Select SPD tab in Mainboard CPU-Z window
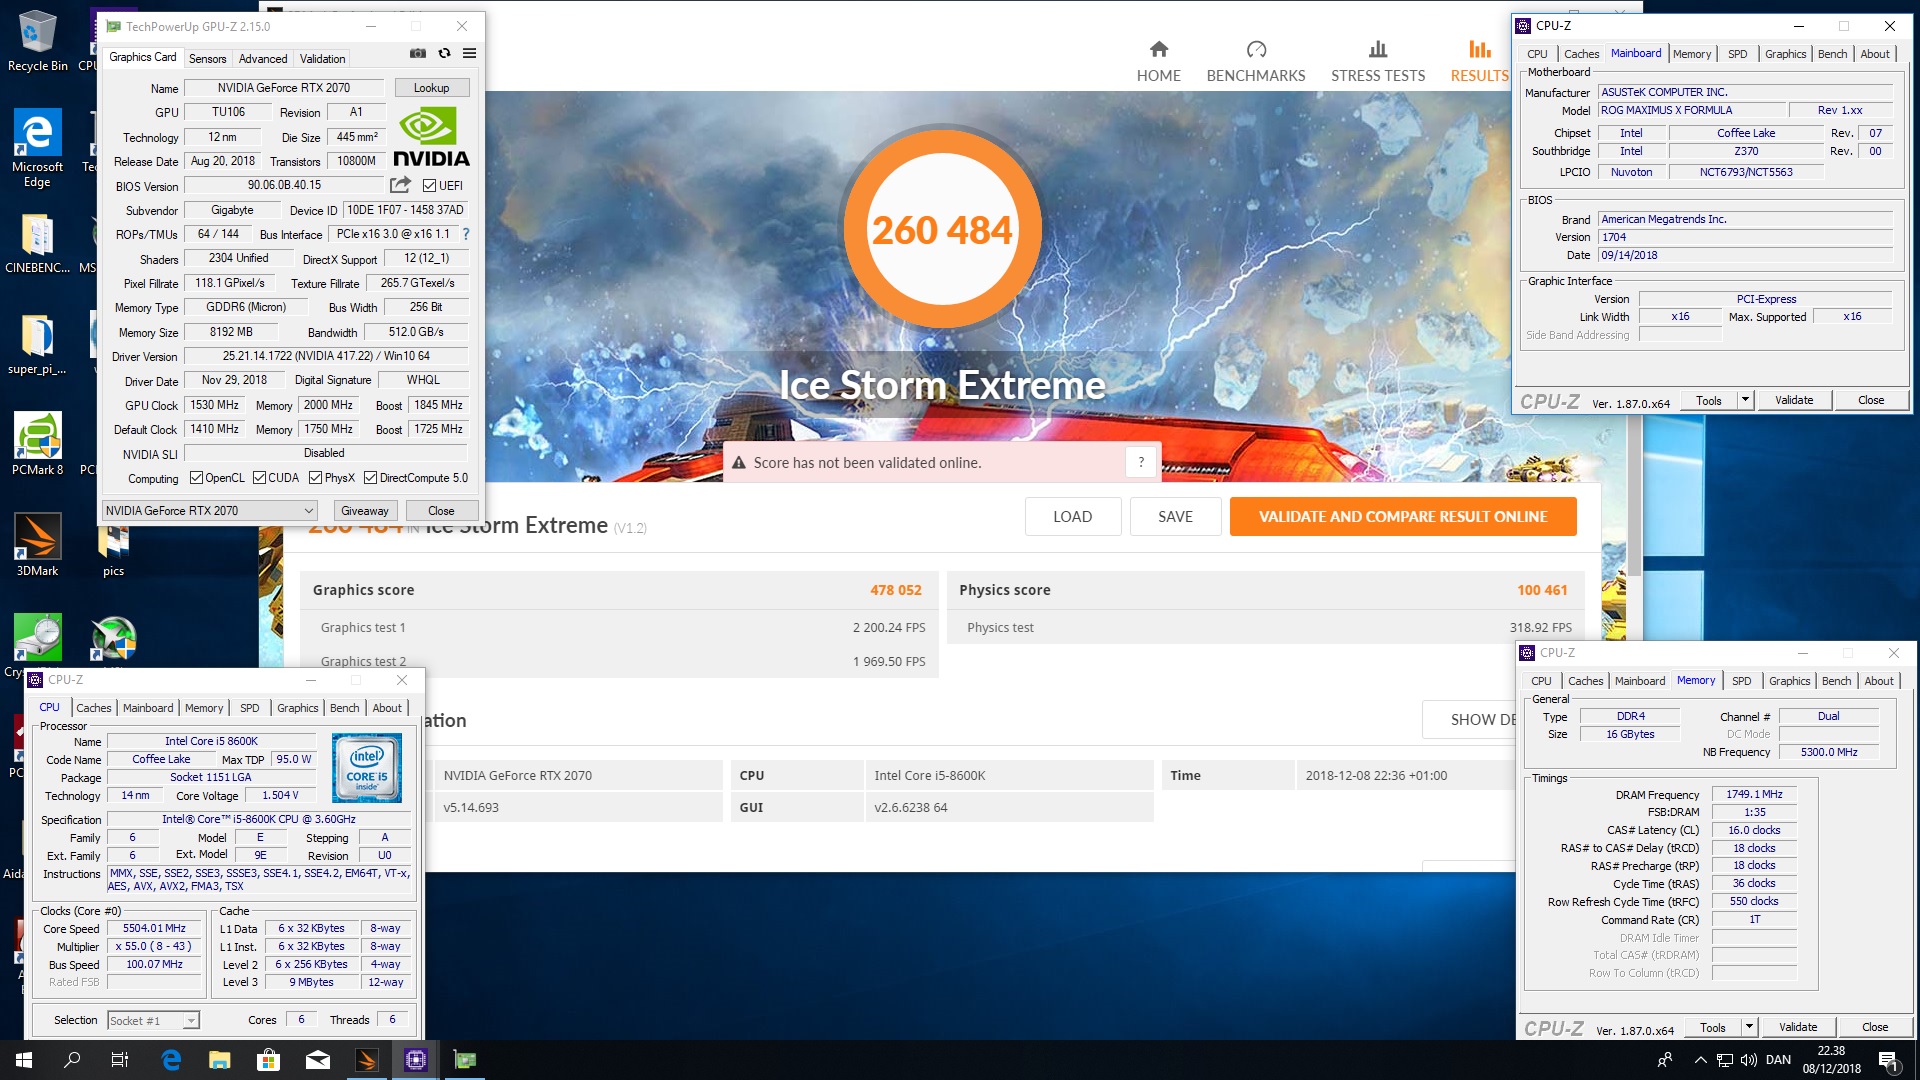 1738,54
